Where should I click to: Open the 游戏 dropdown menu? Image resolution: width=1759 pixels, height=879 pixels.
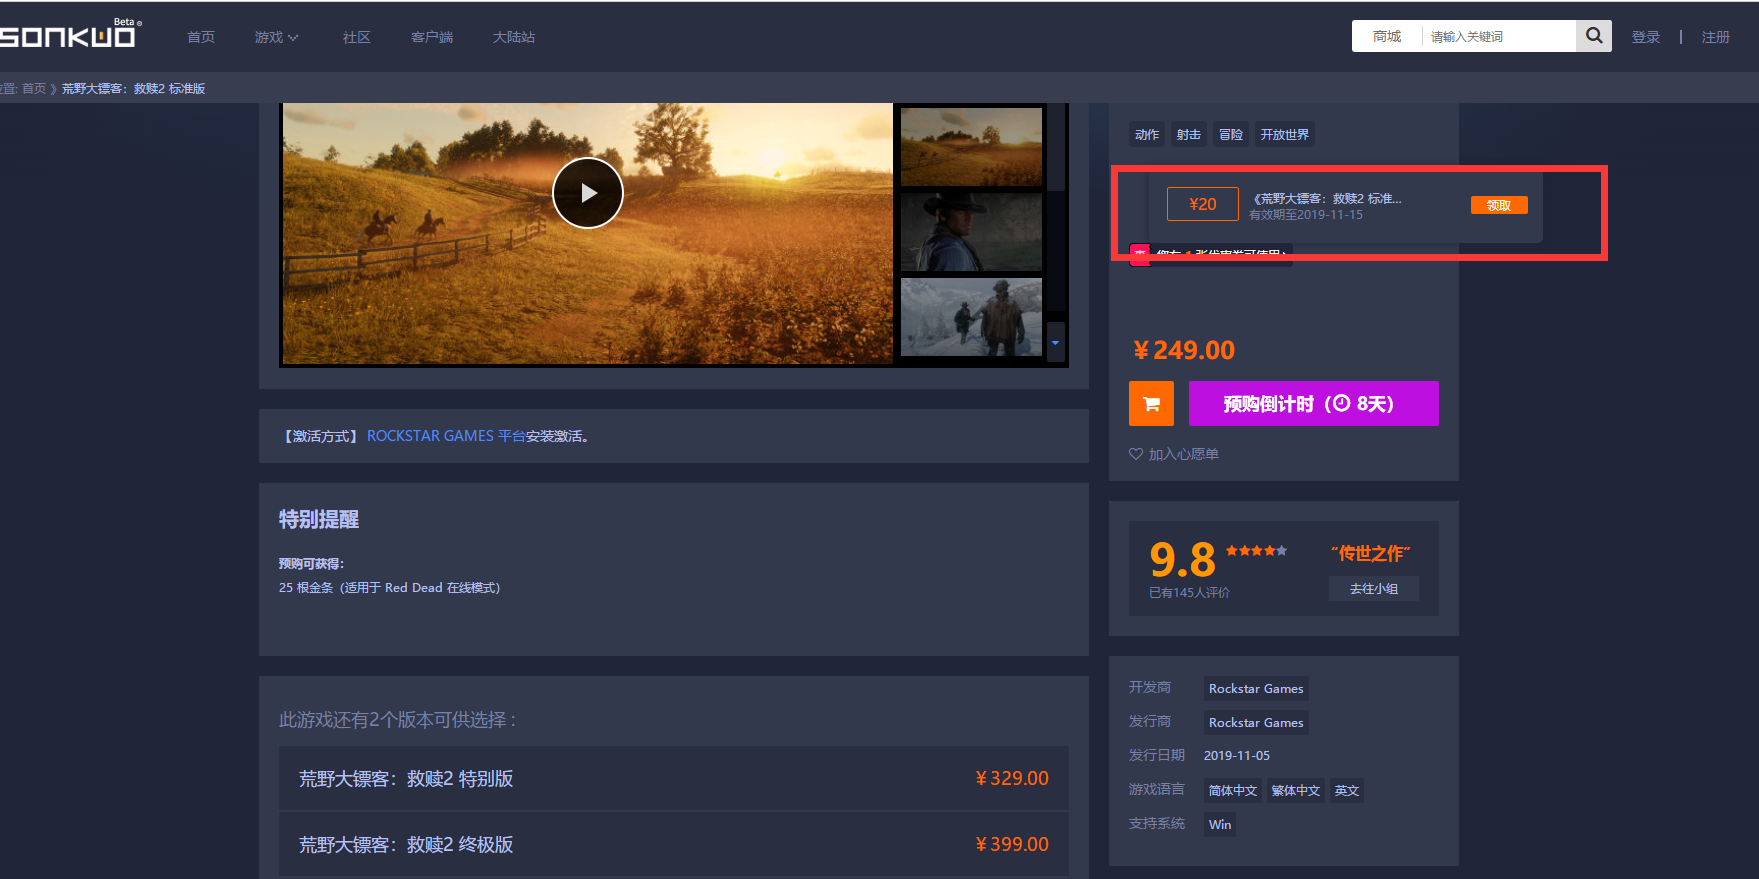[x=276, y=37]
